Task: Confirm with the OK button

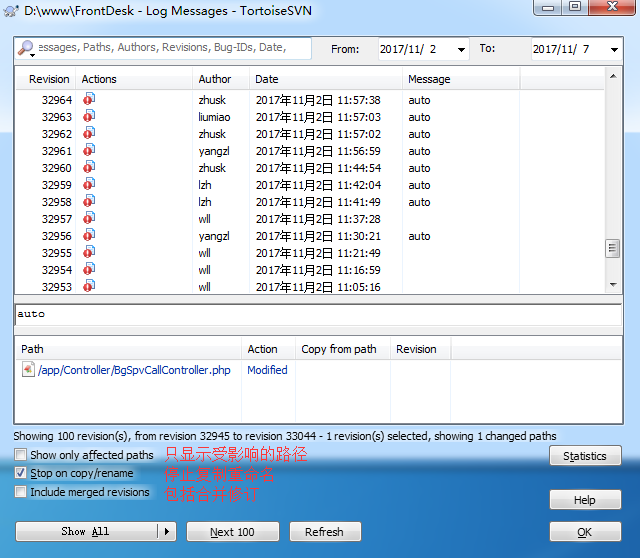Action: coord(585,531)
